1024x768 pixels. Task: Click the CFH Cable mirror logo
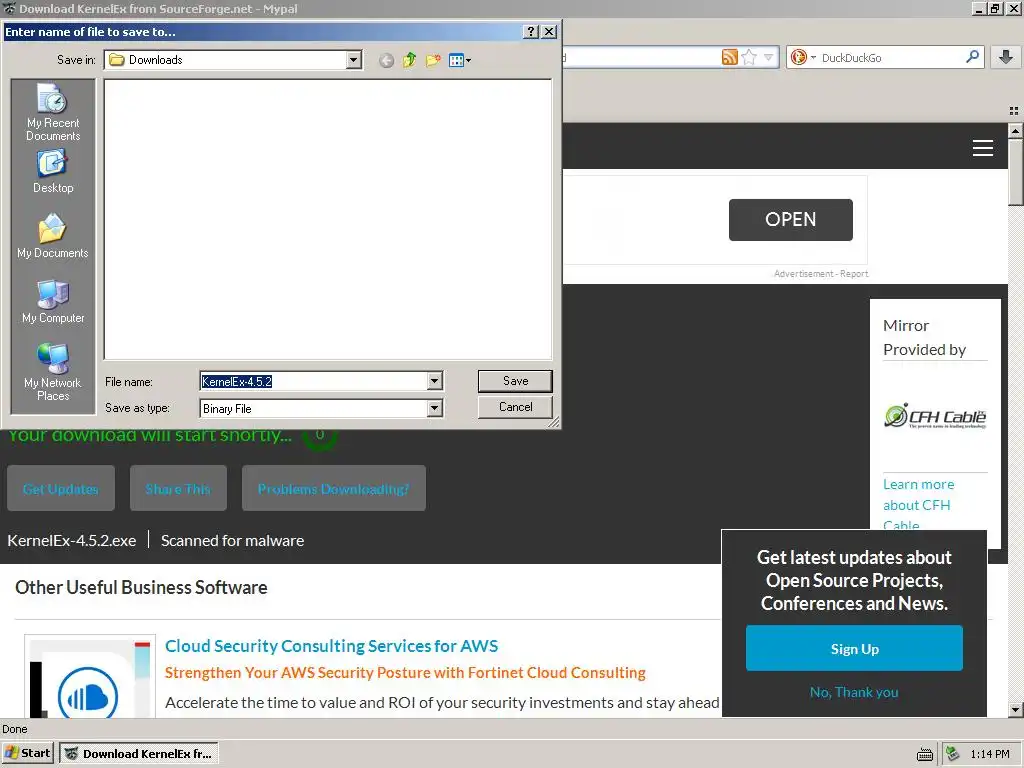point(935,416)
